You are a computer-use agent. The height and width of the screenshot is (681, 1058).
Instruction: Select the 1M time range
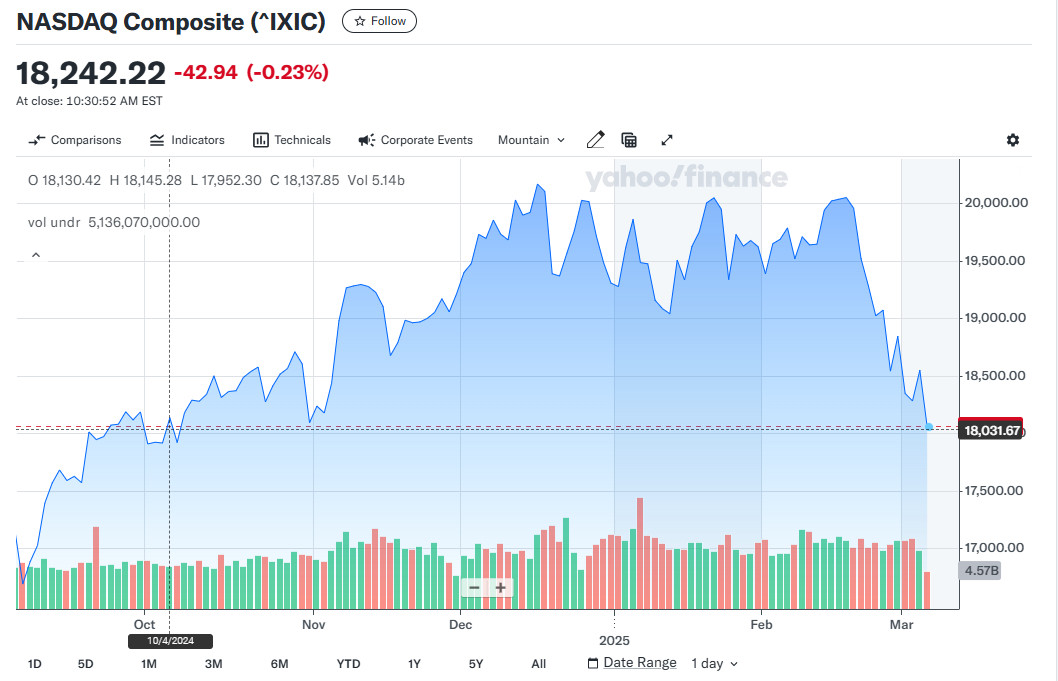click(x=149, y=664)
